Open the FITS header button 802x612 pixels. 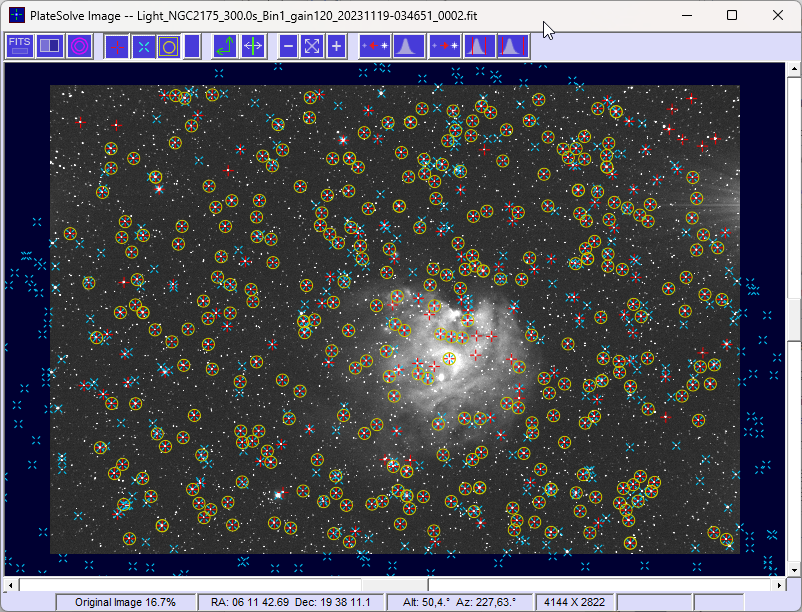[19, 46]
